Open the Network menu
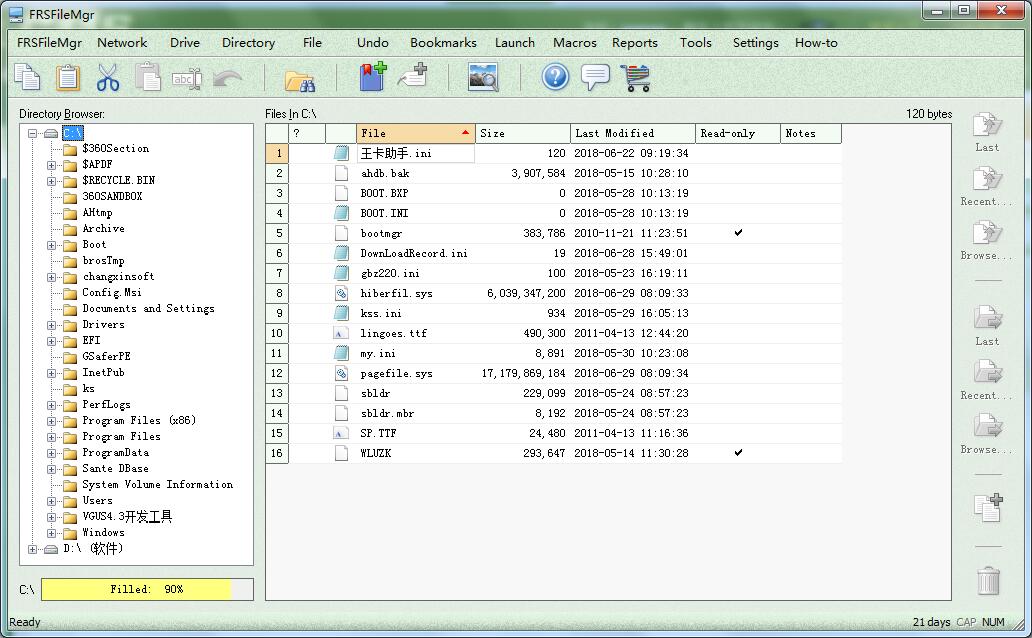The image size is (1032, 638). point(122,43)
